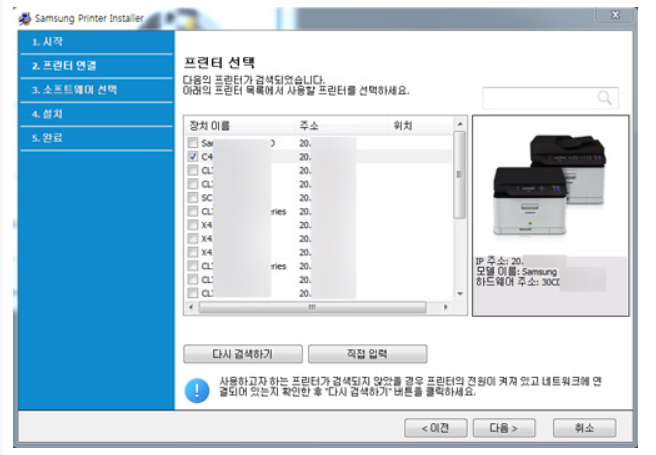656x455 pixels.
Task: Proceed with the 다음 button
Action: click(504, 428)
